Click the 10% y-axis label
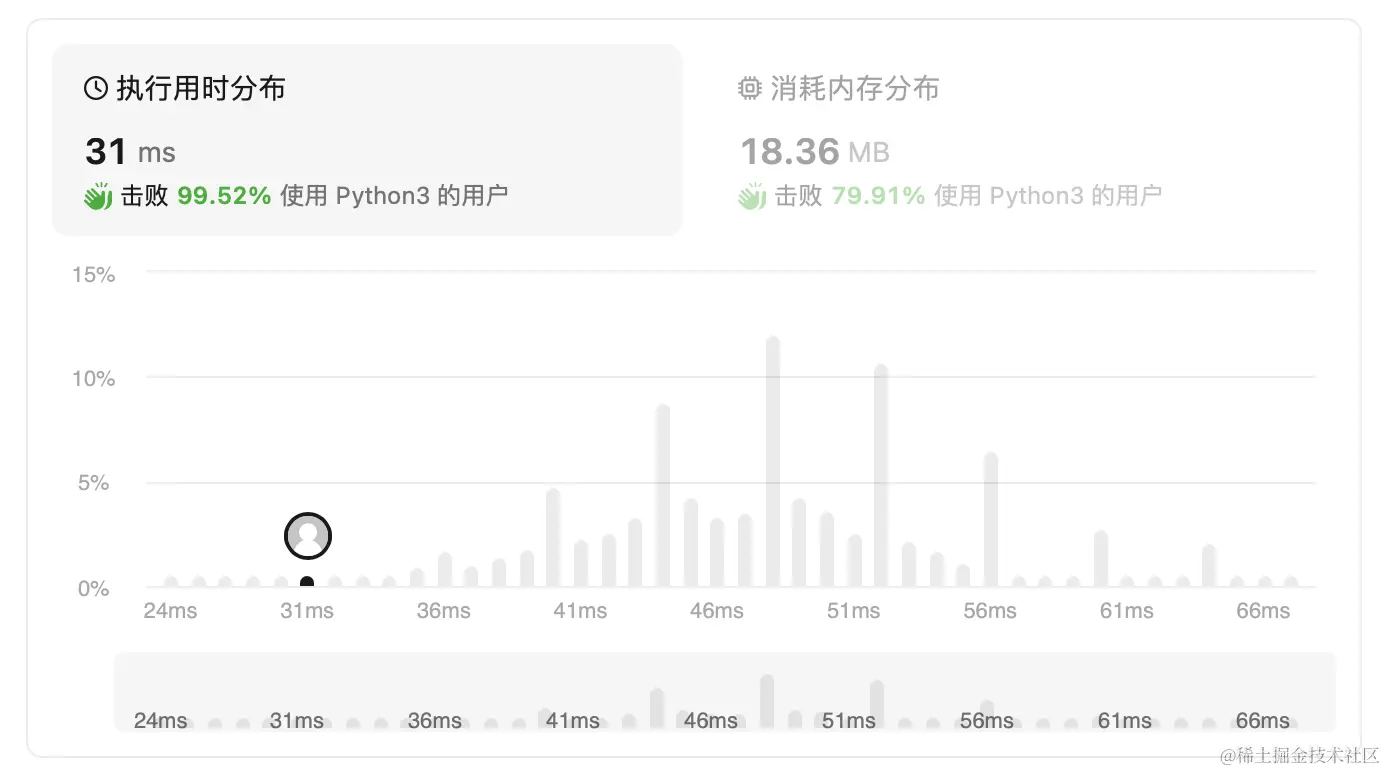Screen dimensions: 1386x772 (93, 379)
